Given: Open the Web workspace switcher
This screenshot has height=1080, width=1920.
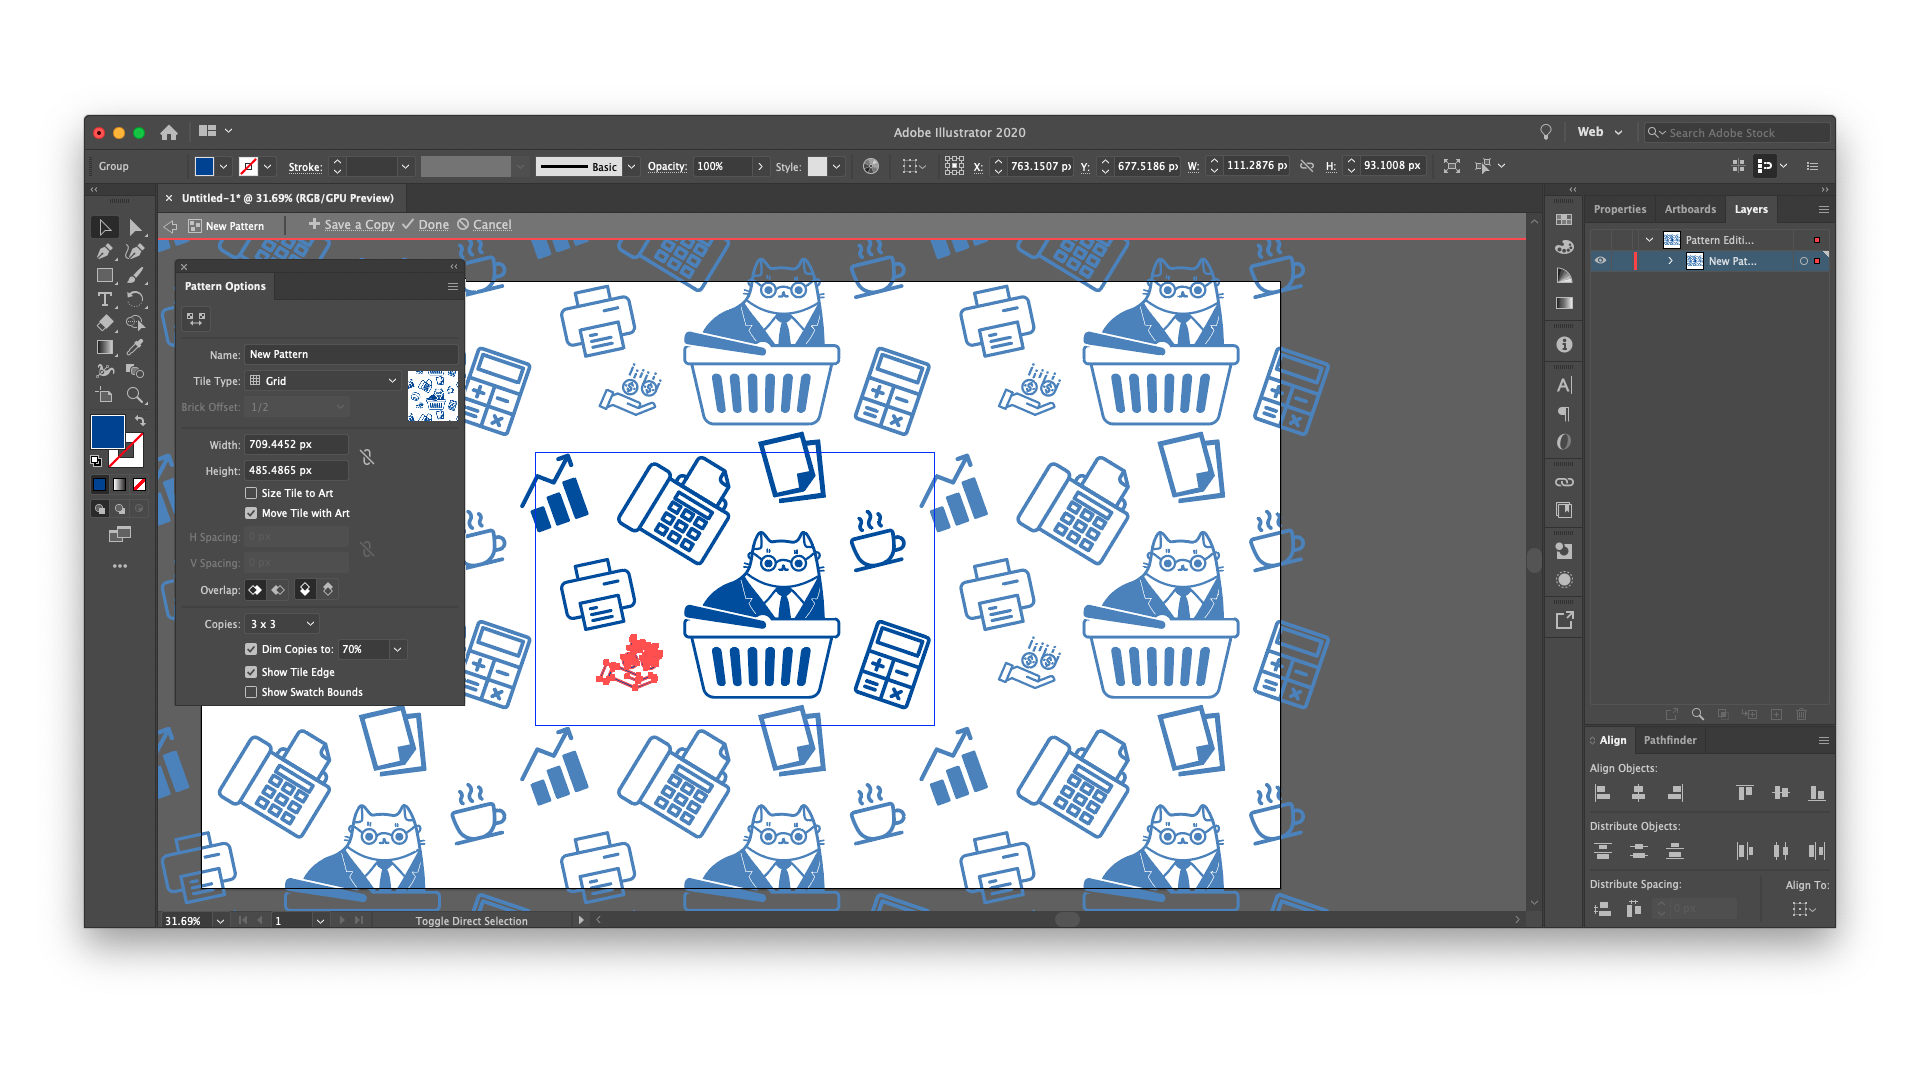Looking at the screenshot, I should tap(1599, 132).
